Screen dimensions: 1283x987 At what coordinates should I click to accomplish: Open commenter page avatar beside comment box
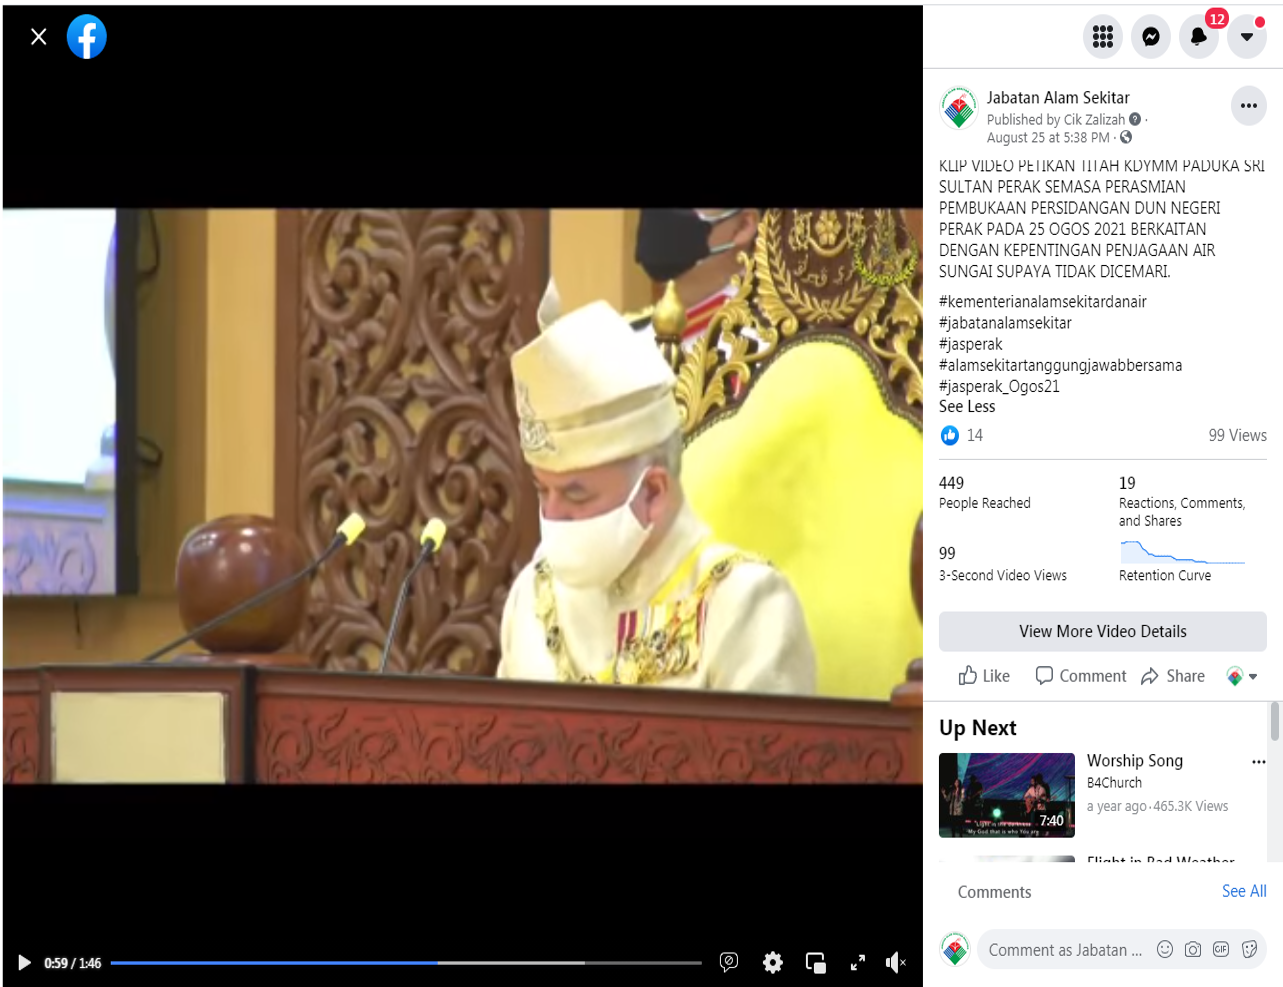point(955,949)
